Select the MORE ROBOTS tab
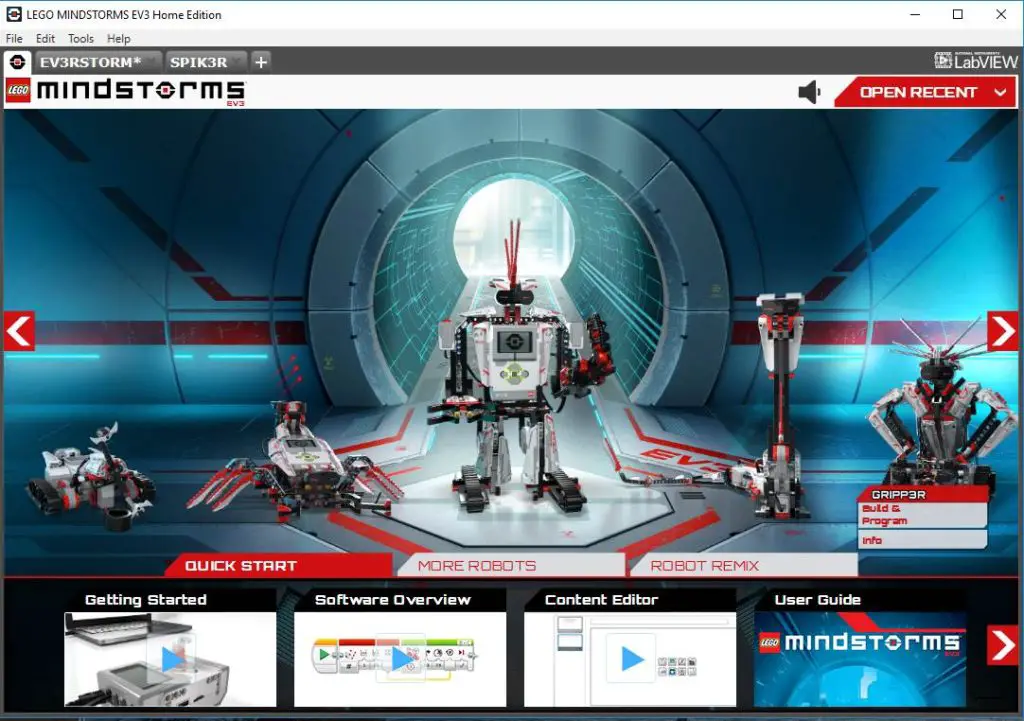This screenshot has width=1024, height=721. [x=511, y=566]
